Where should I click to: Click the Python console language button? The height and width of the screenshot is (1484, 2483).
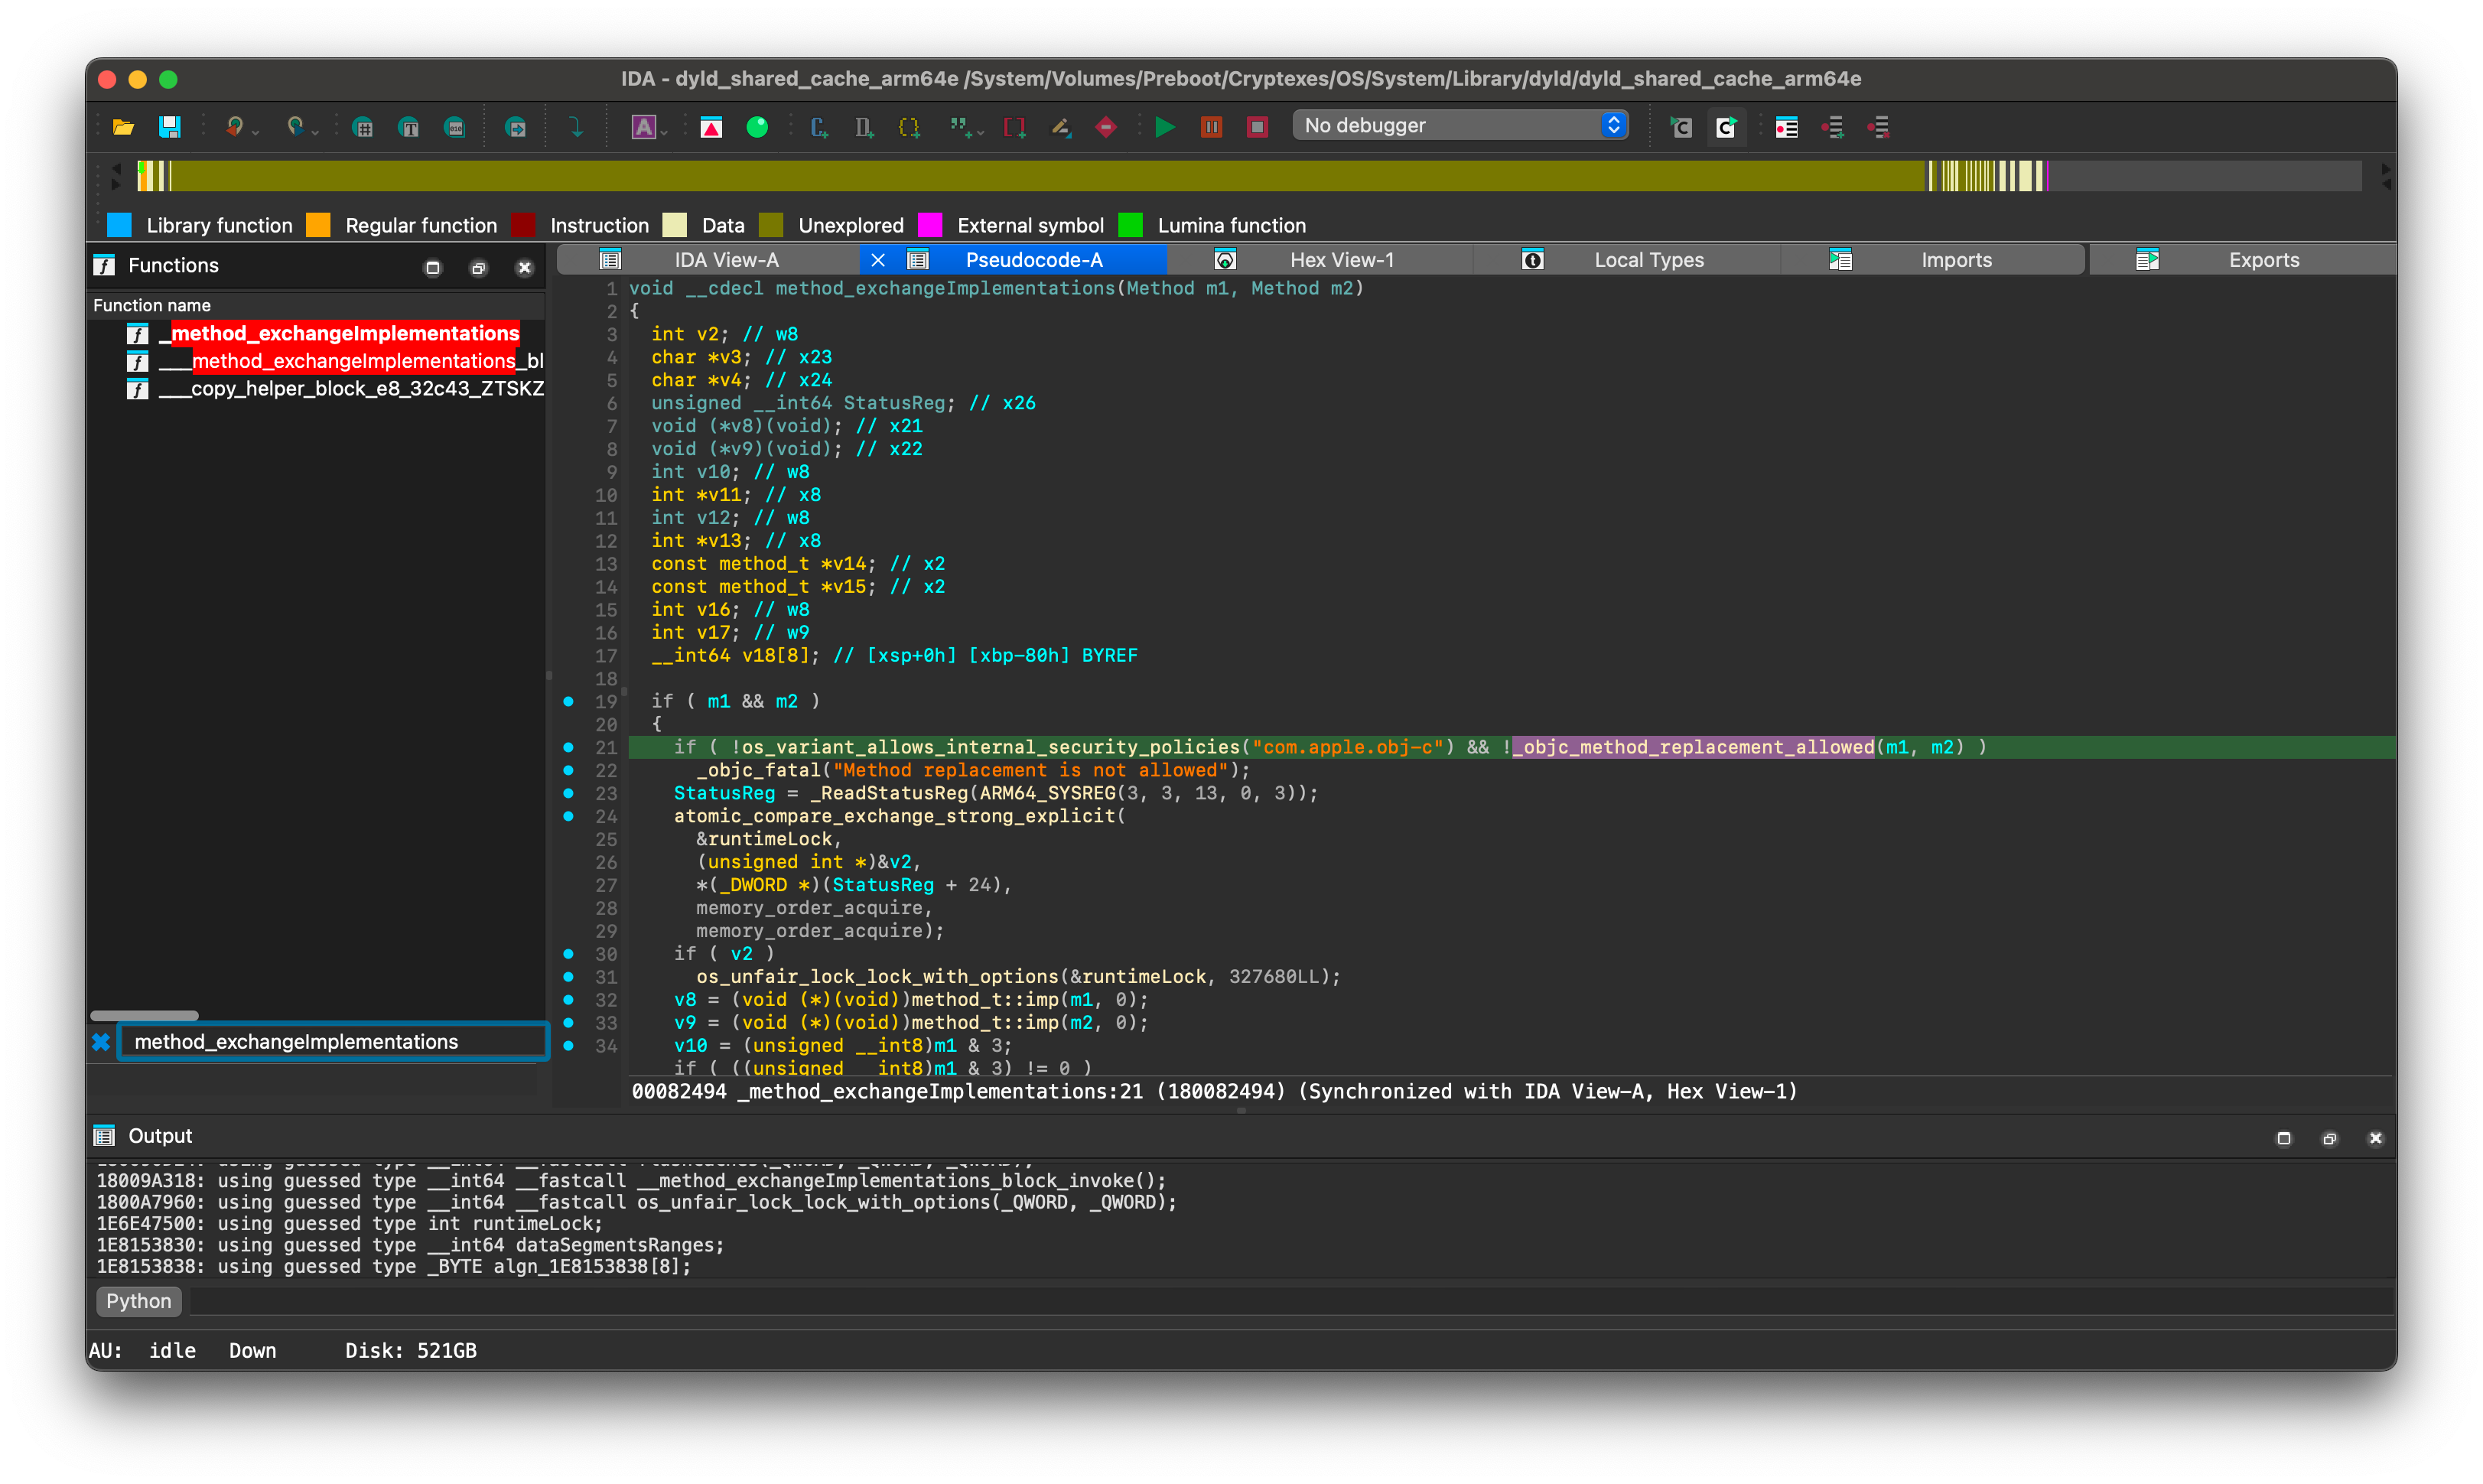139,1301
